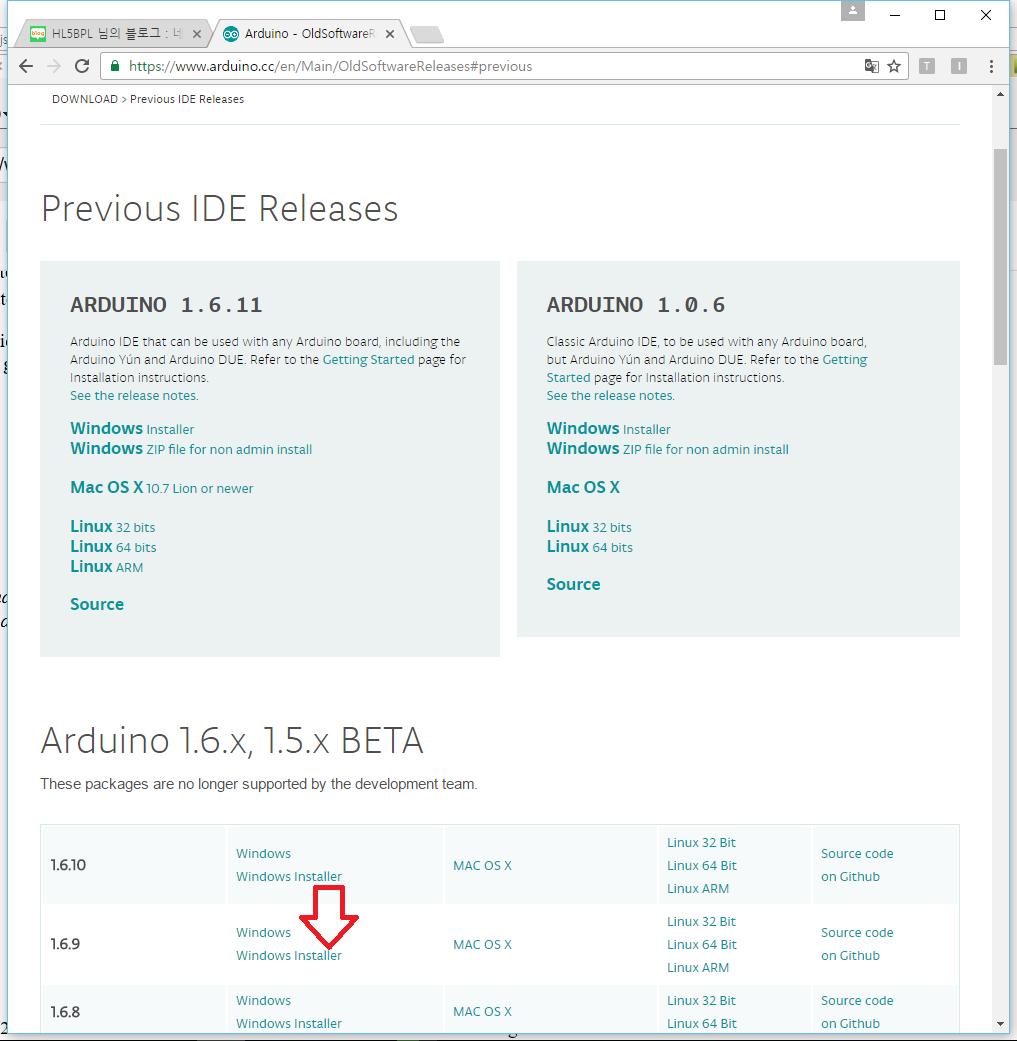The width and height of the screenshot is (1017, 1041).
Task: See the release notes for Arduino 1.0.6
Action: 611,395
